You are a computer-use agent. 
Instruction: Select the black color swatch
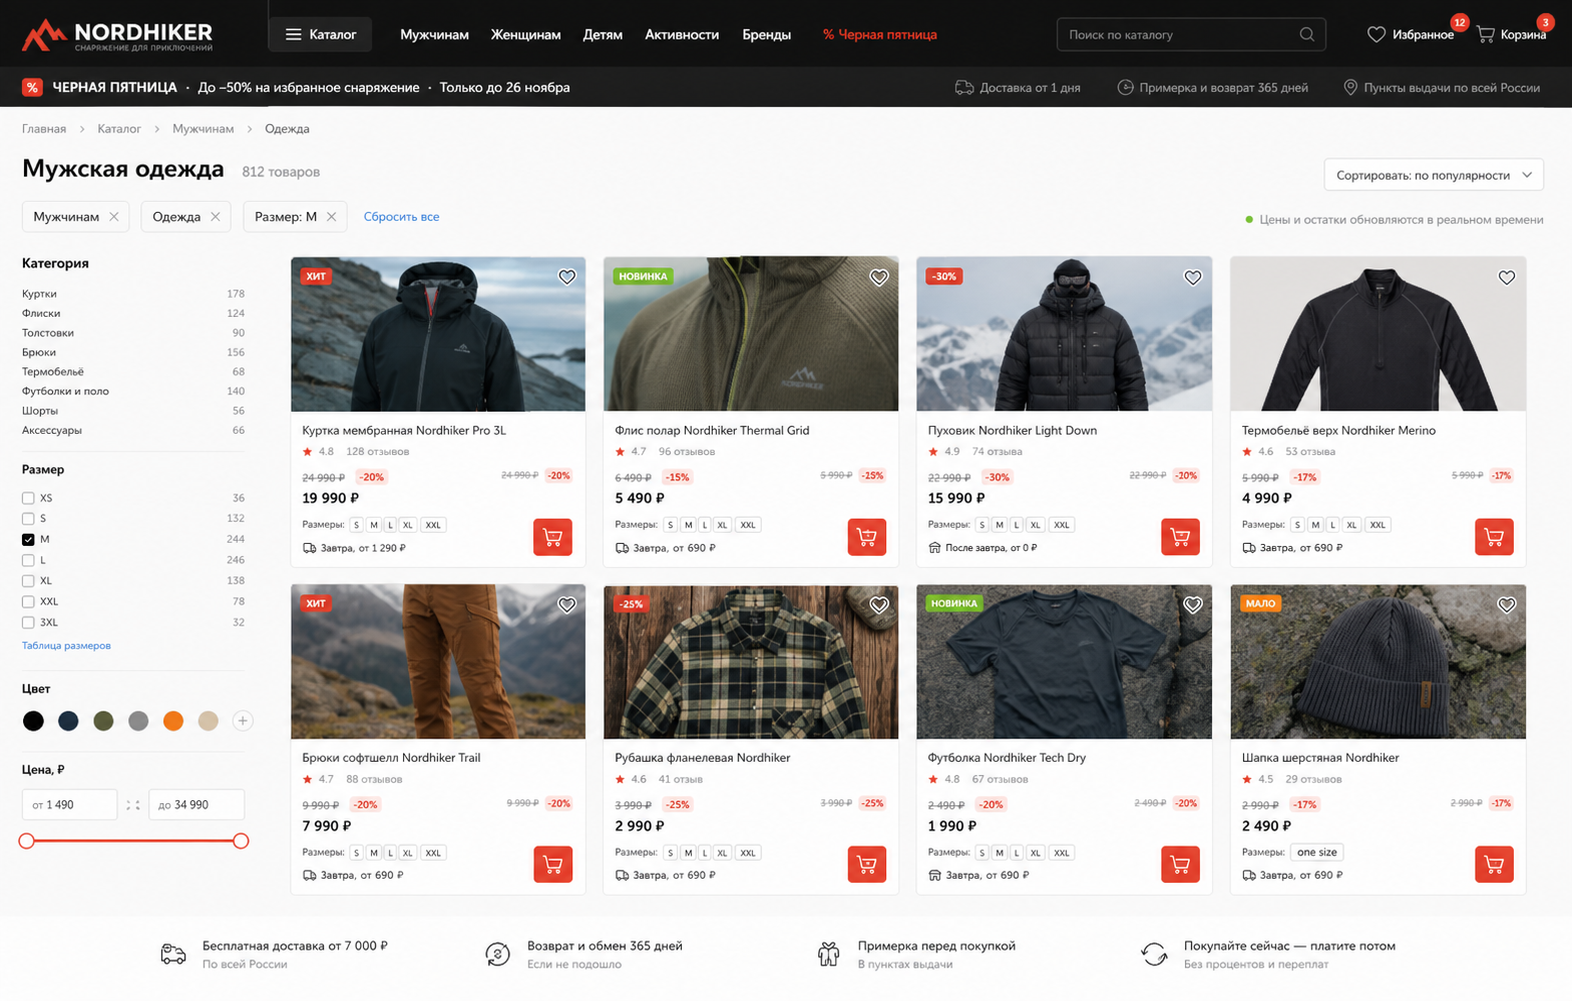click(33, 721)
